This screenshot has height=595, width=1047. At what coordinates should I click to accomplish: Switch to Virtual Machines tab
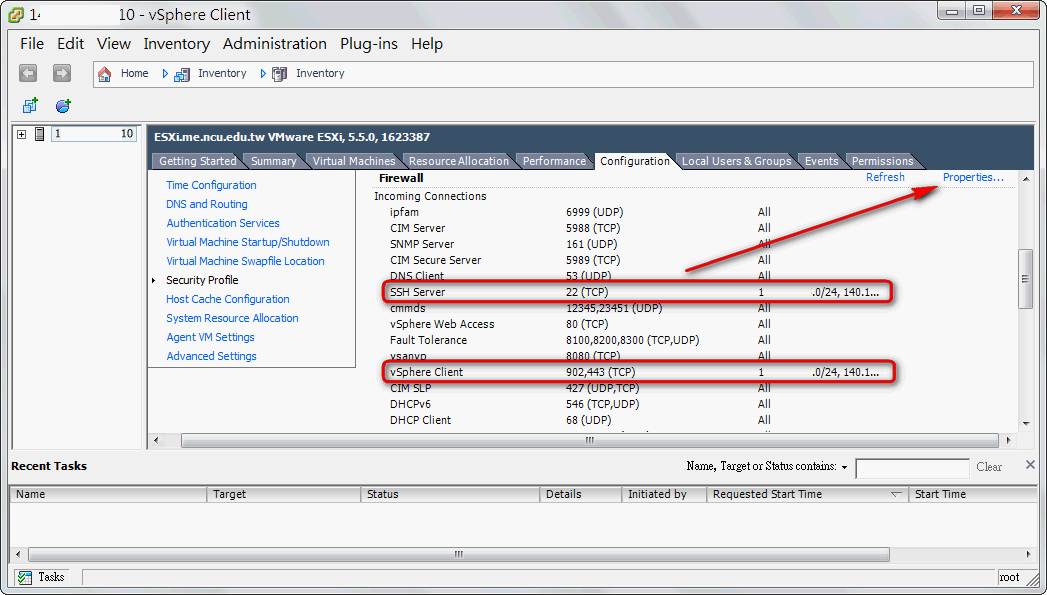(354, 161)
